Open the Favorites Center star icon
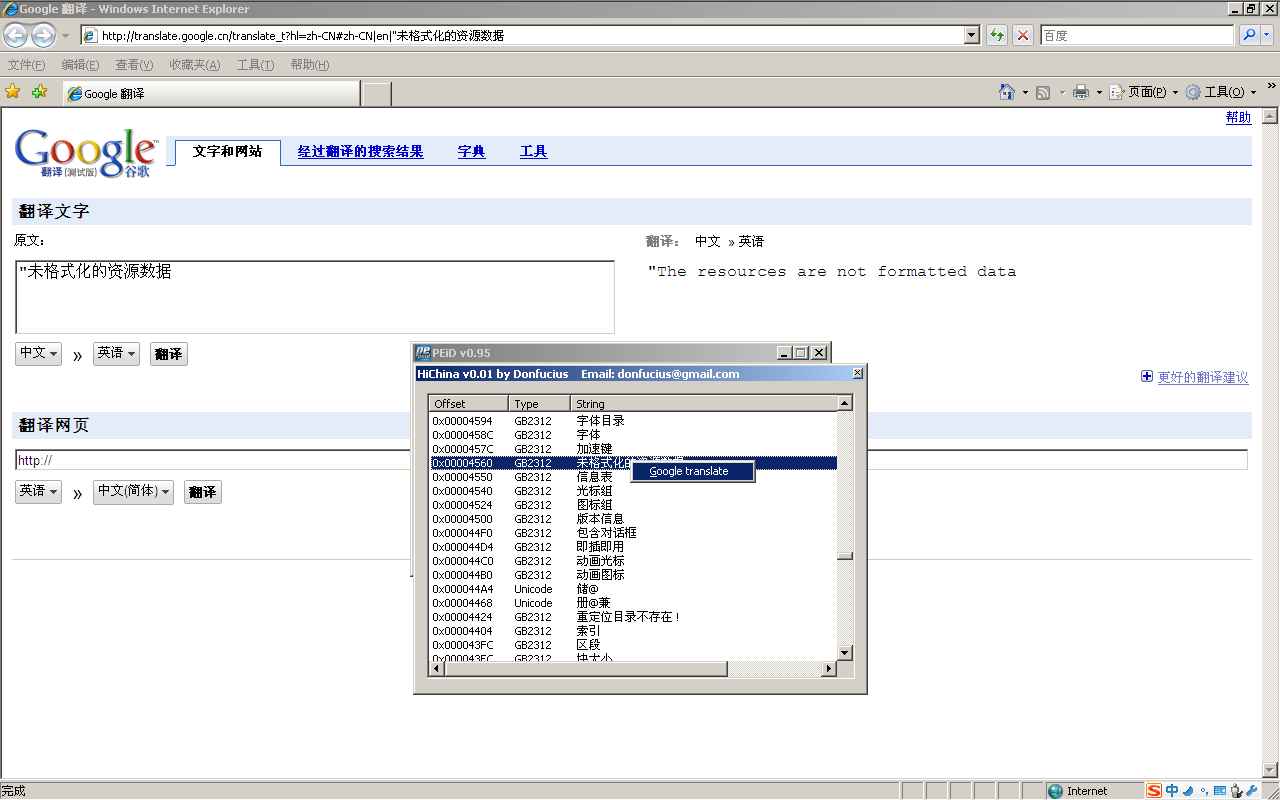The width and height of the screenshot is (1280, 800). (13, 92)
